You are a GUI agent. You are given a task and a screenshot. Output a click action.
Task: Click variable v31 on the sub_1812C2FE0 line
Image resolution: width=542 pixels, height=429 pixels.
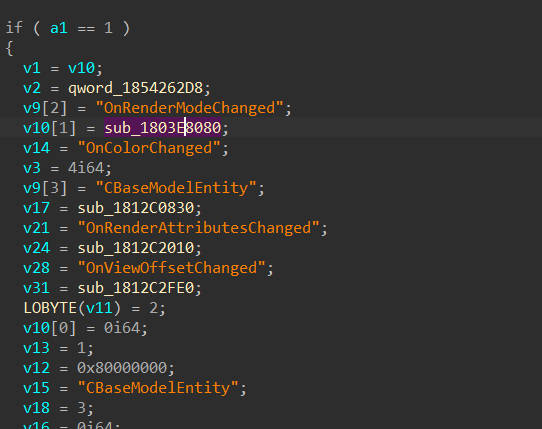point(36,288)
